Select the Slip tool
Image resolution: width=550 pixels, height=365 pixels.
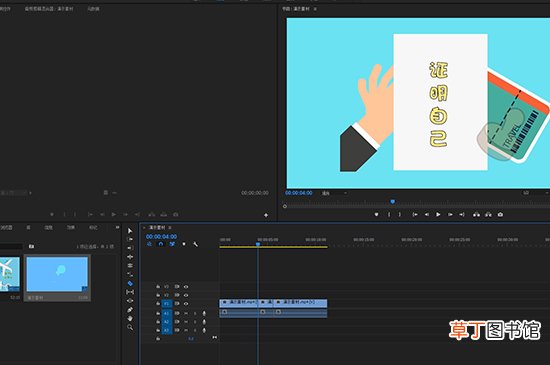pos(130,292)
